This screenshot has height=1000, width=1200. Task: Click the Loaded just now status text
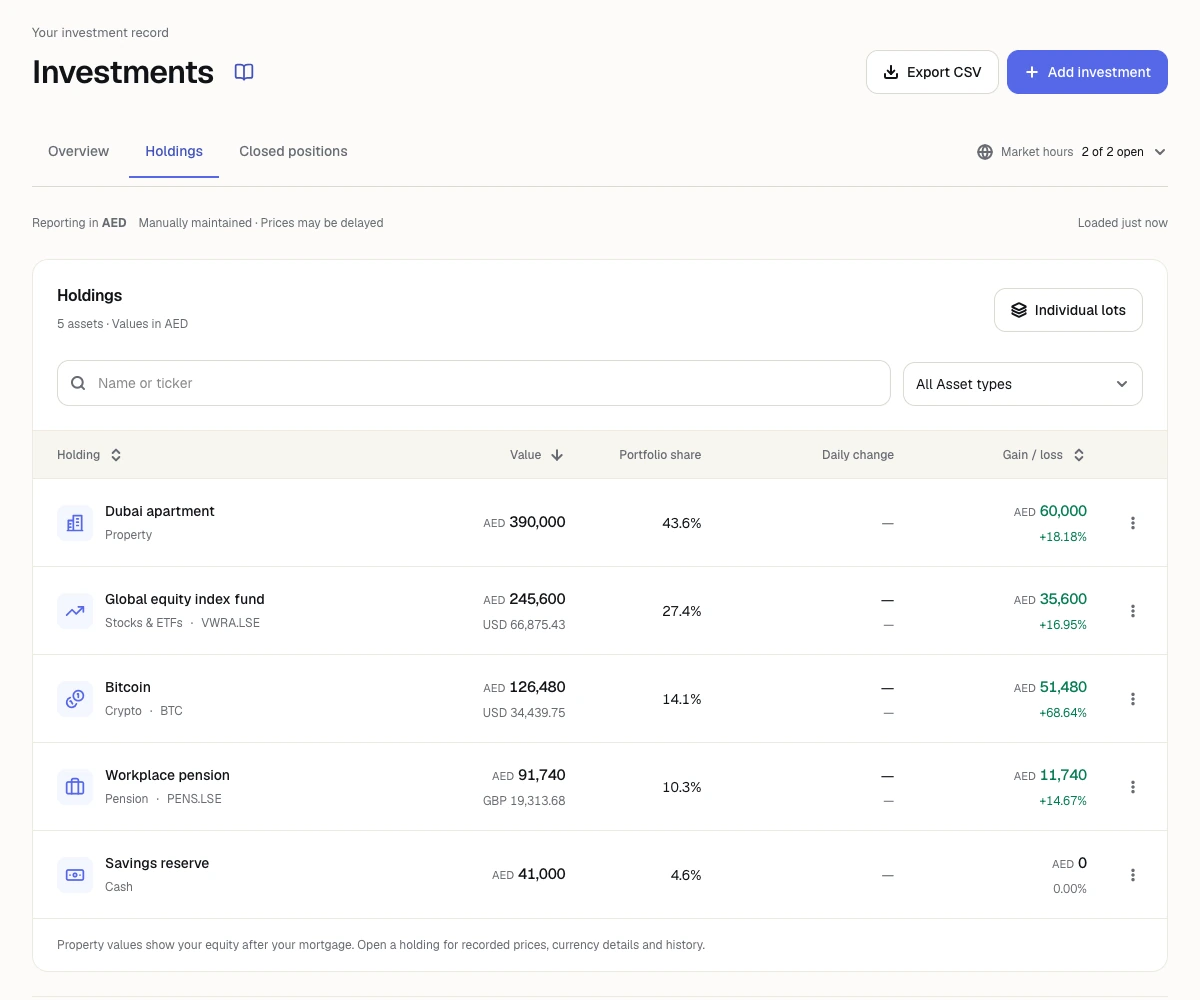(1123, 223)
